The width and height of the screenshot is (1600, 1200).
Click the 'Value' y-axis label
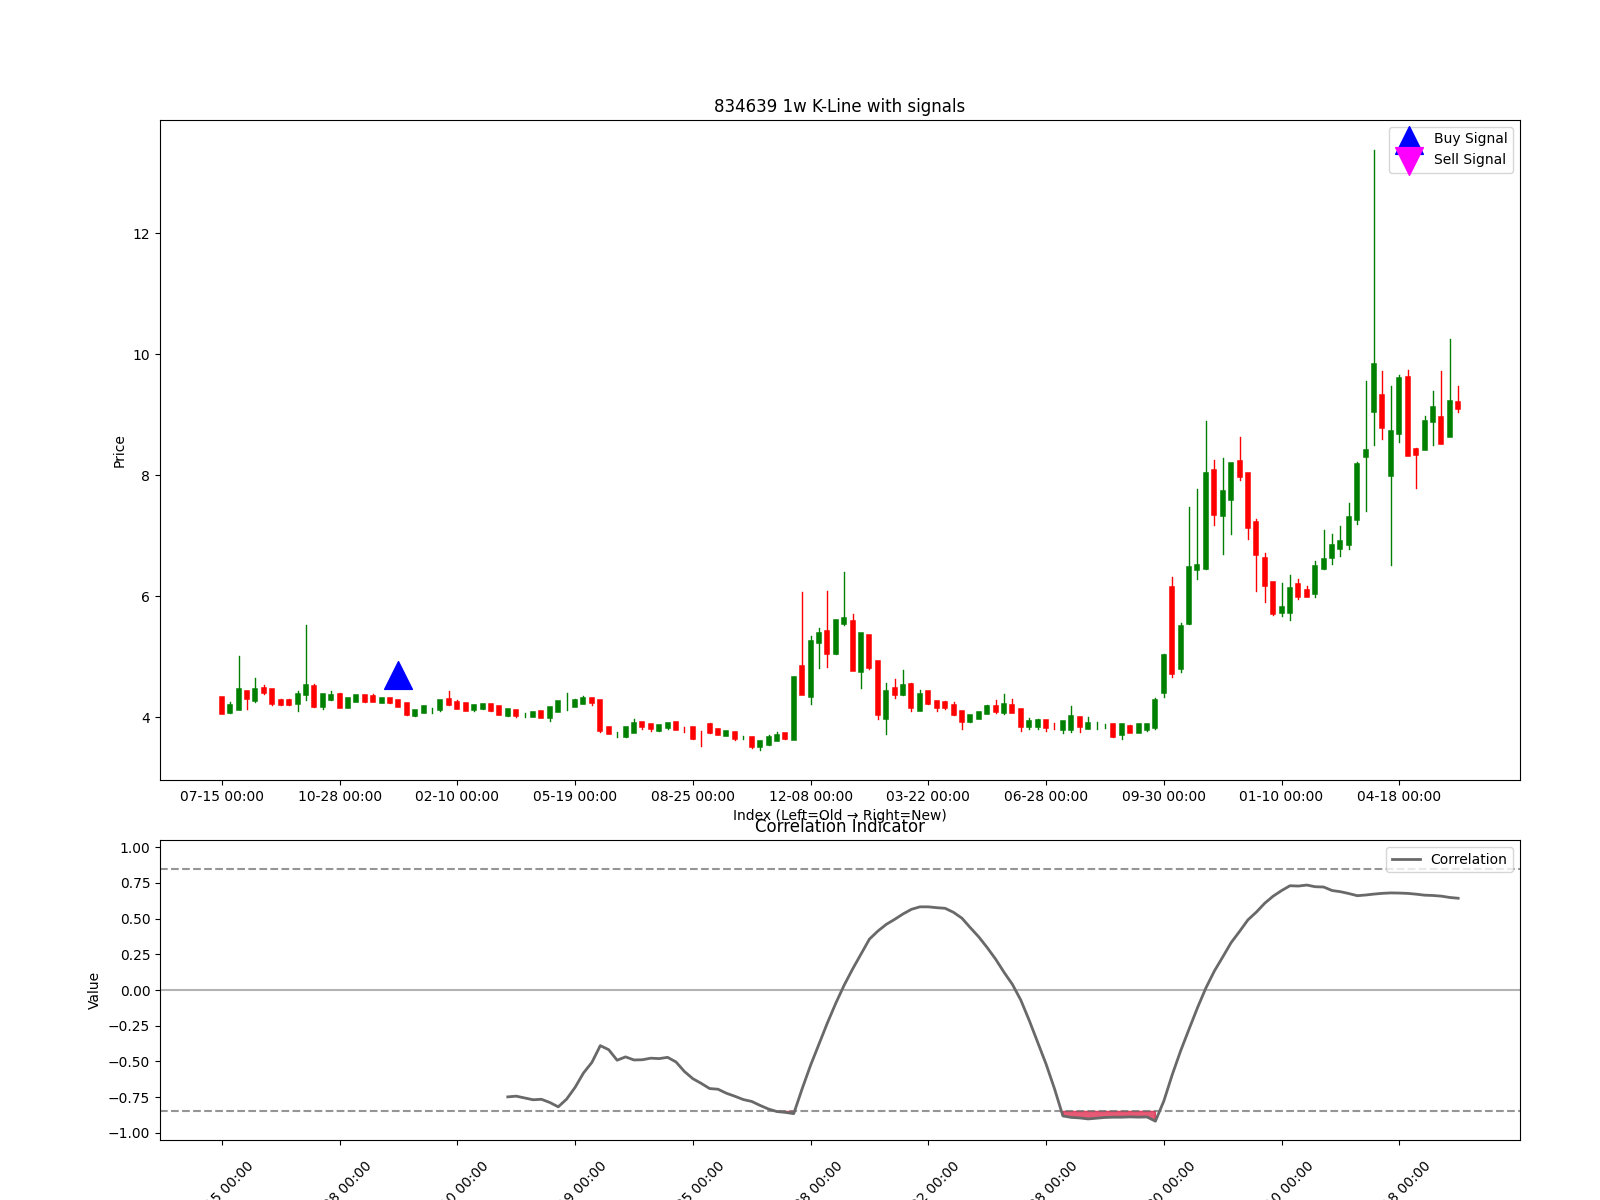[94, 990]
